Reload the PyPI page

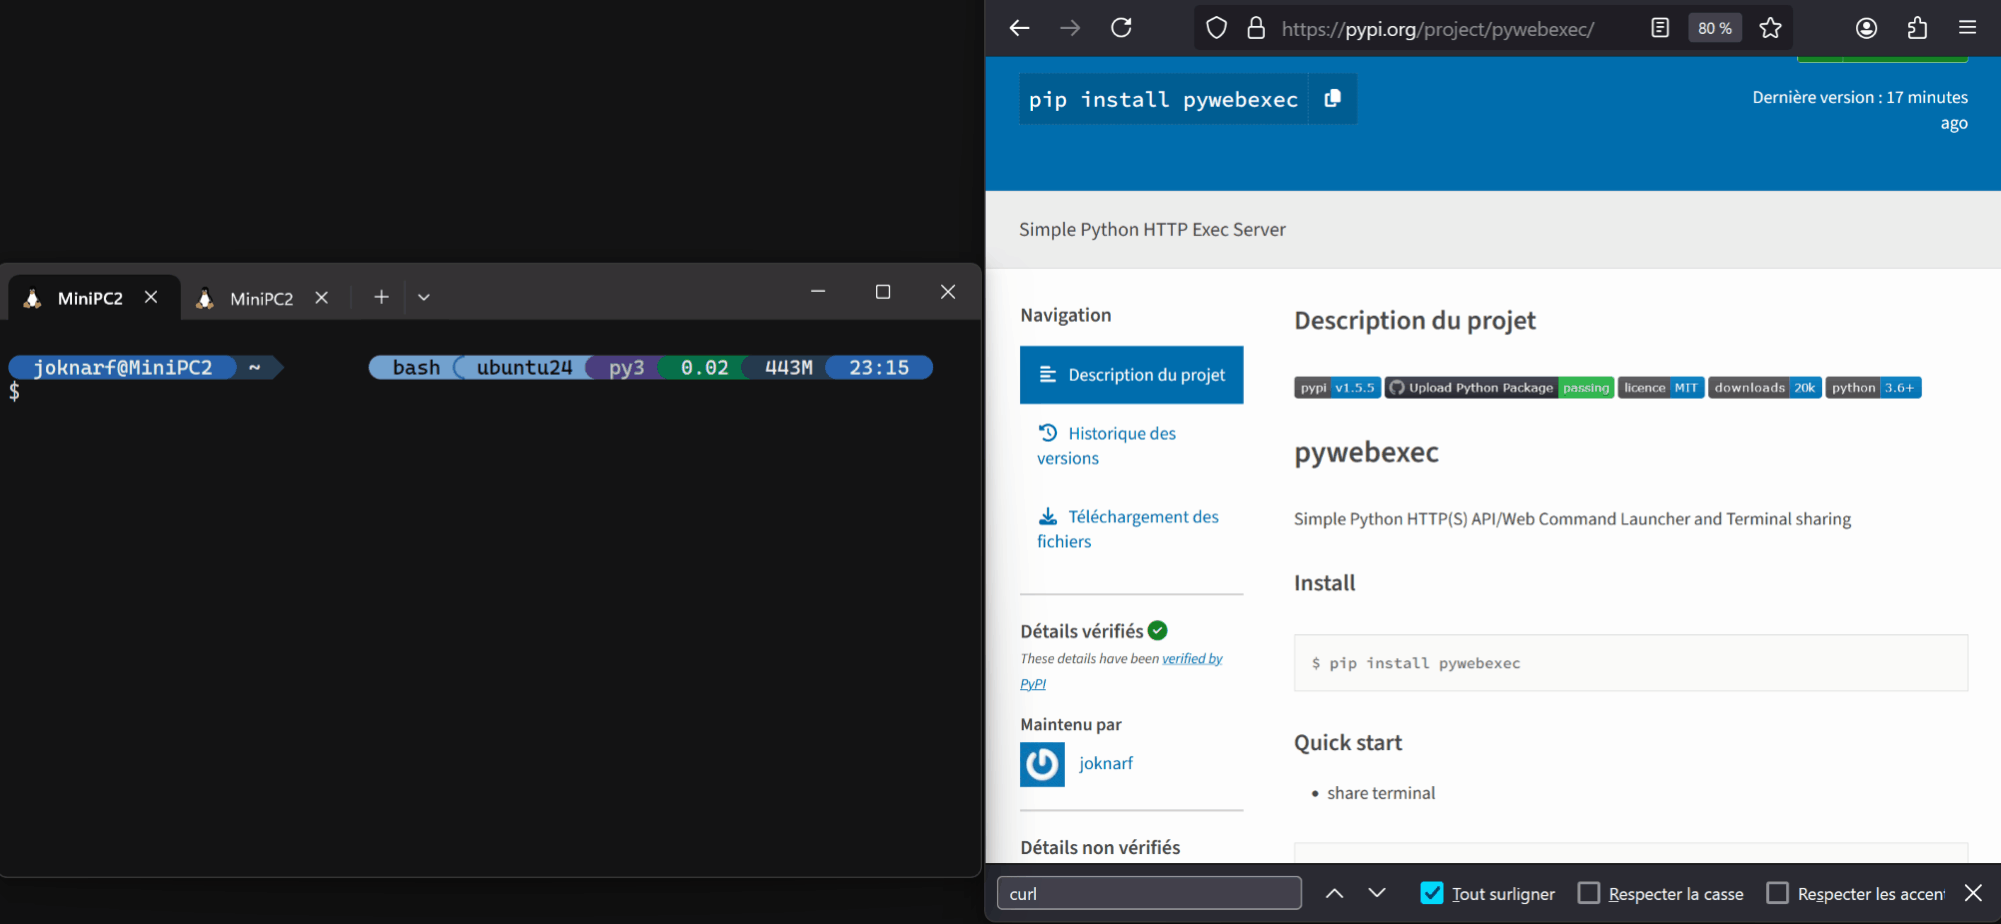[x=1121, y=28]
